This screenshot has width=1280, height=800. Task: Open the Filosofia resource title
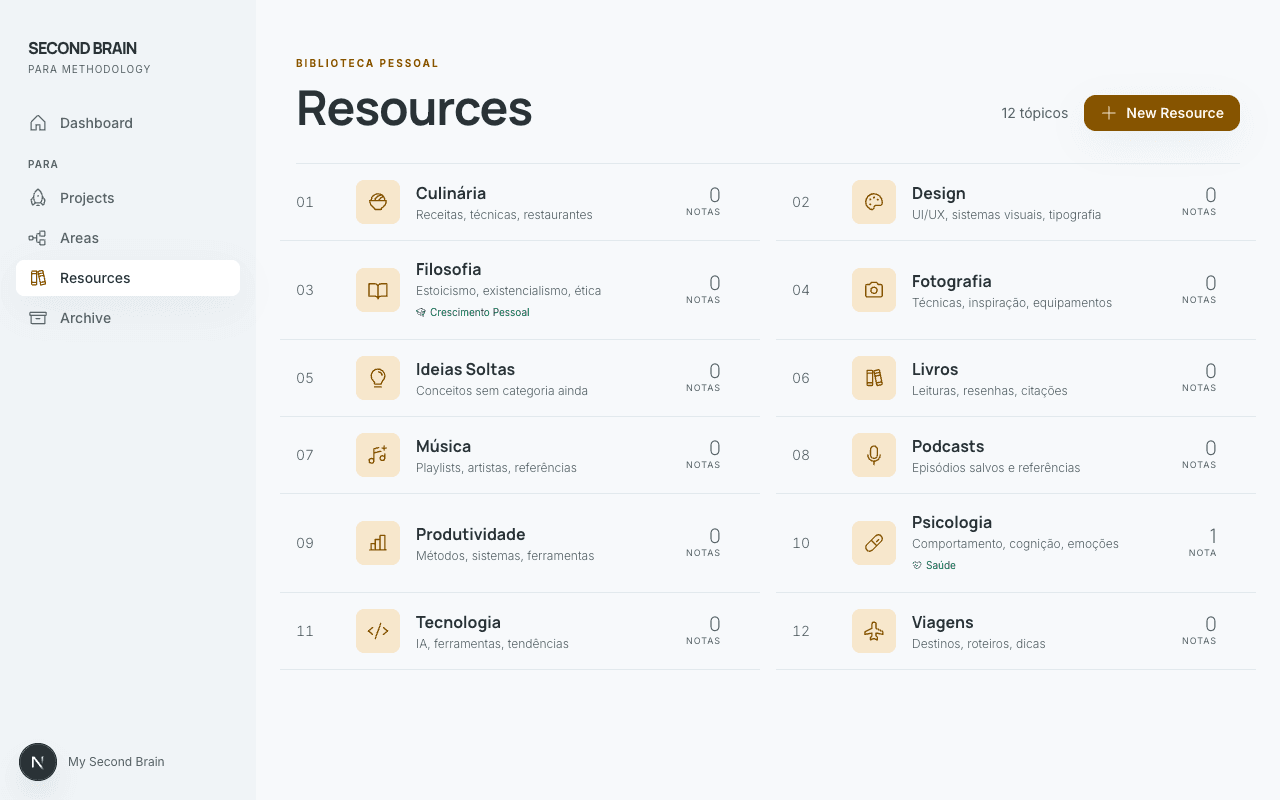[x=449, y=269]
